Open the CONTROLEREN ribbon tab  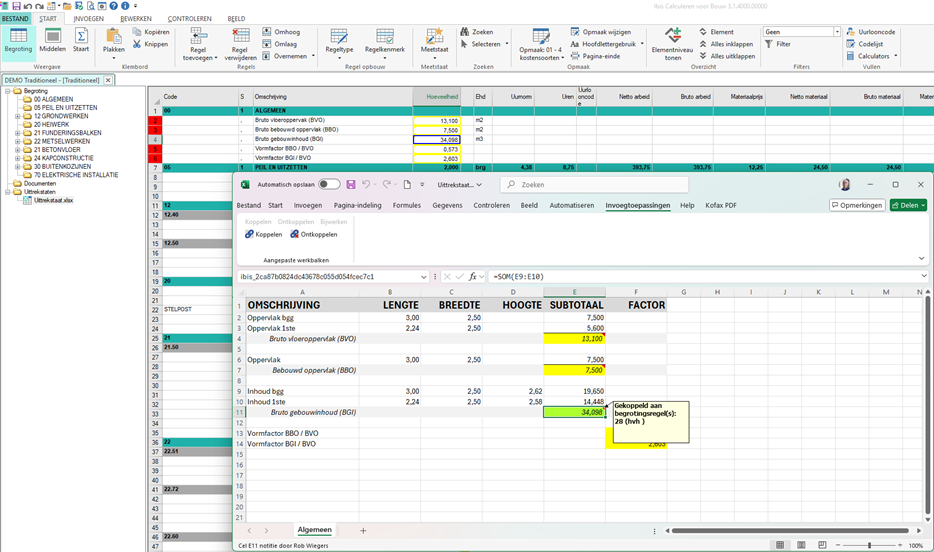tap(189, 19)
